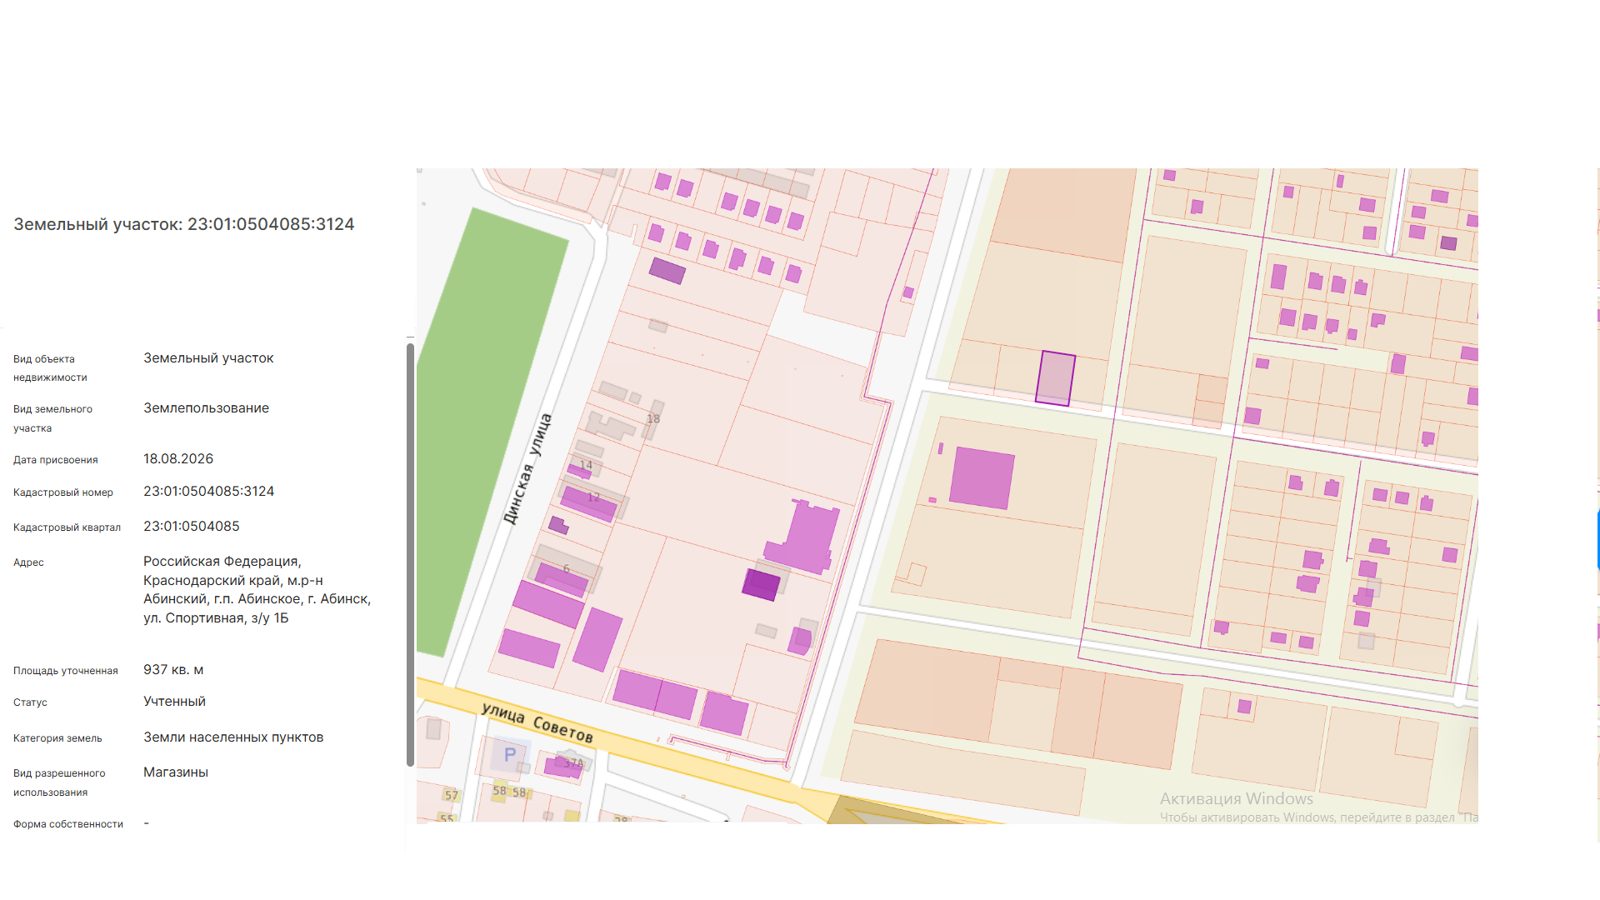The height and width of the screenshot is (900, 1600).
Task: Click the blue parking P icon
Action: click(510, 755)
